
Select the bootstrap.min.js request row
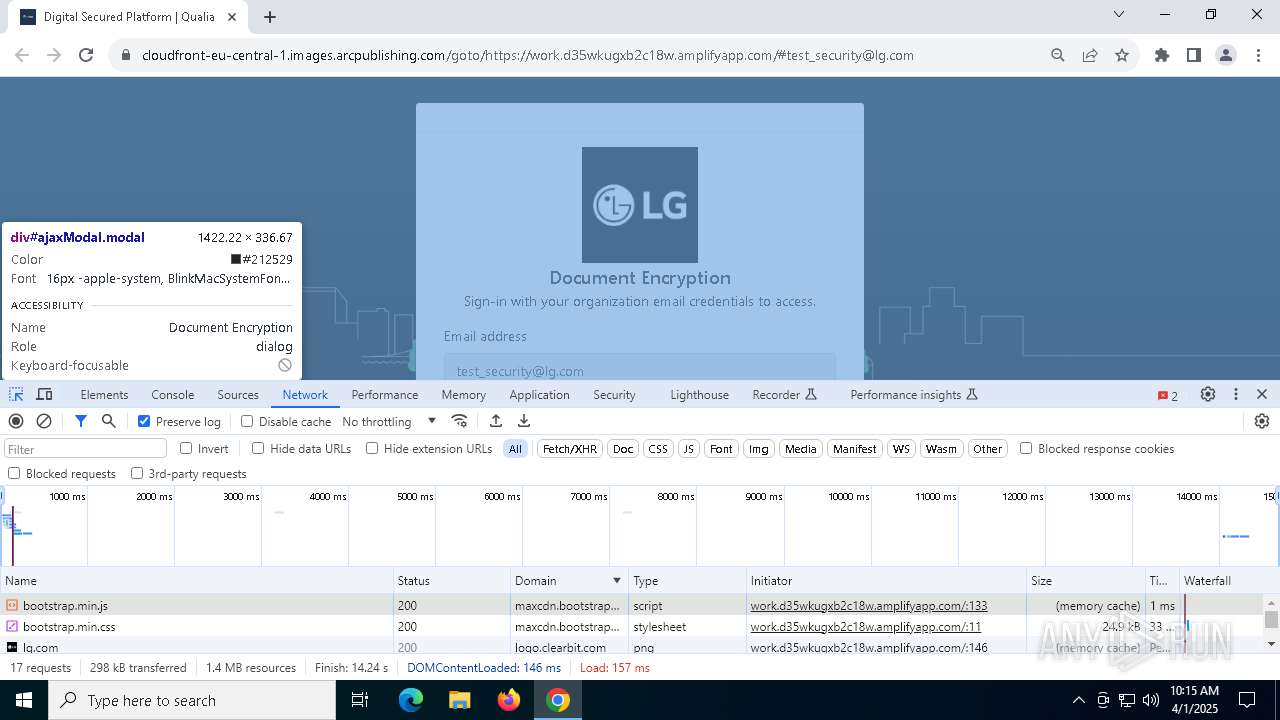[x=632, y=605]
